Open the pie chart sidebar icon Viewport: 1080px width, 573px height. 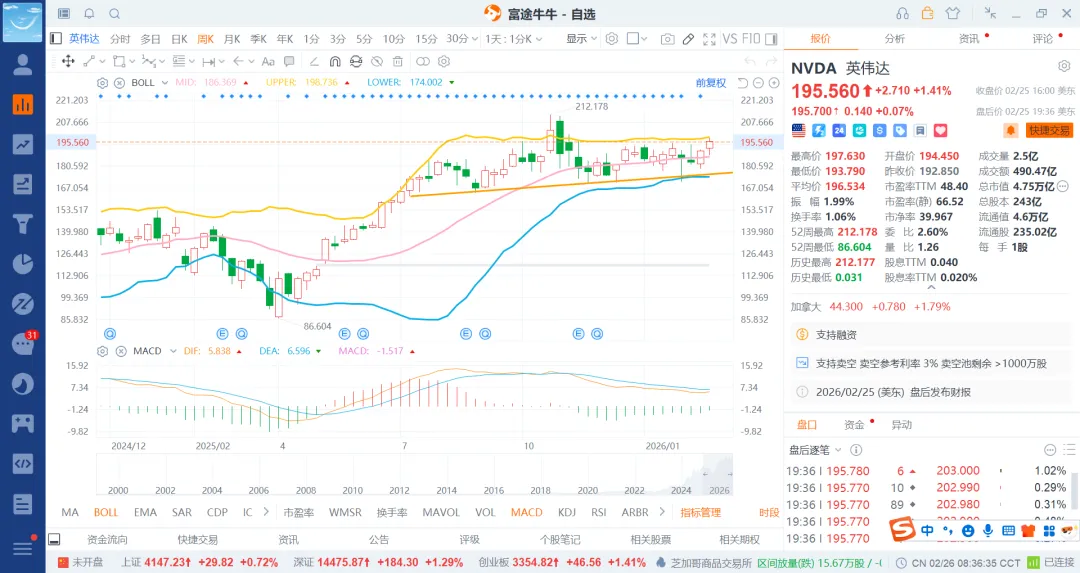tap(23, 264)
